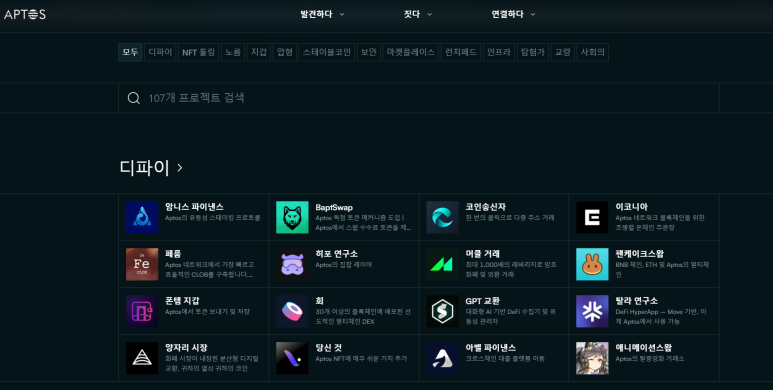Open the 팬케이크스왑 title link
773x390 pixels.
(639, 254)
